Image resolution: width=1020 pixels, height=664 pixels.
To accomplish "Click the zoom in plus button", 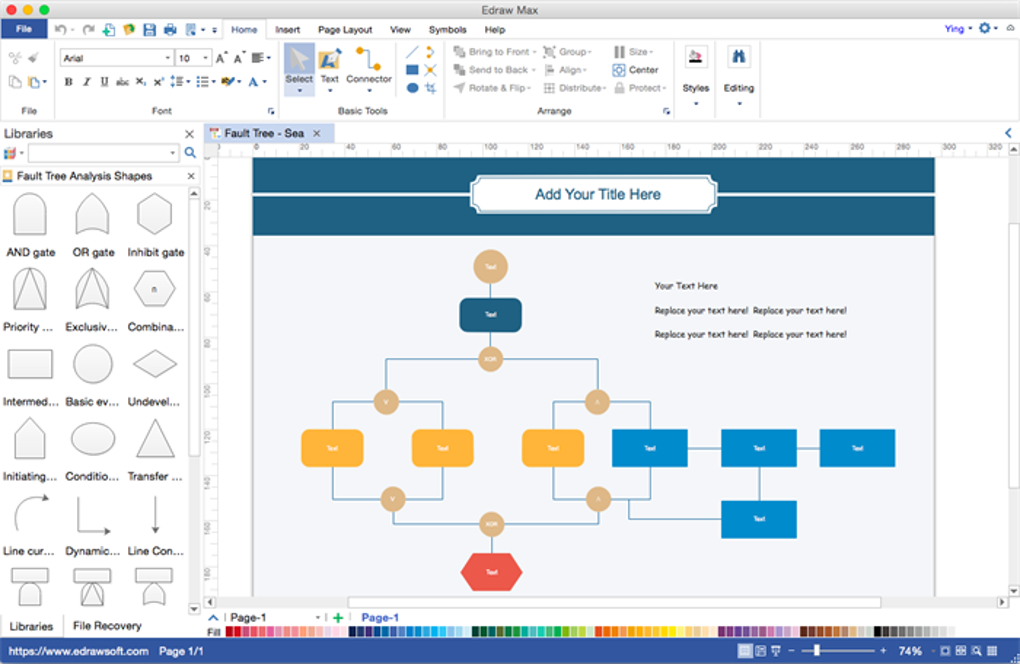I will 883,651.
